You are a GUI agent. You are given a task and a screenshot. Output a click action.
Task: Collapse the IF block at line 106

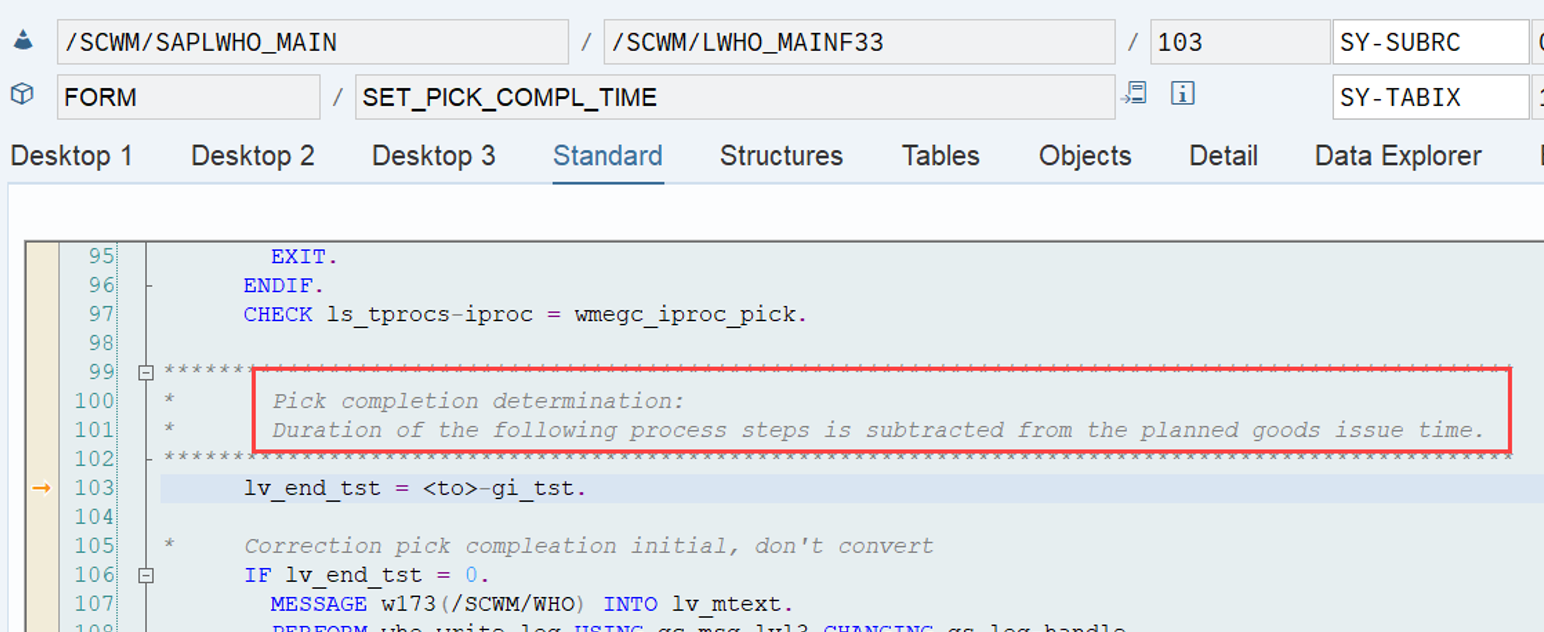coord(146,575)
